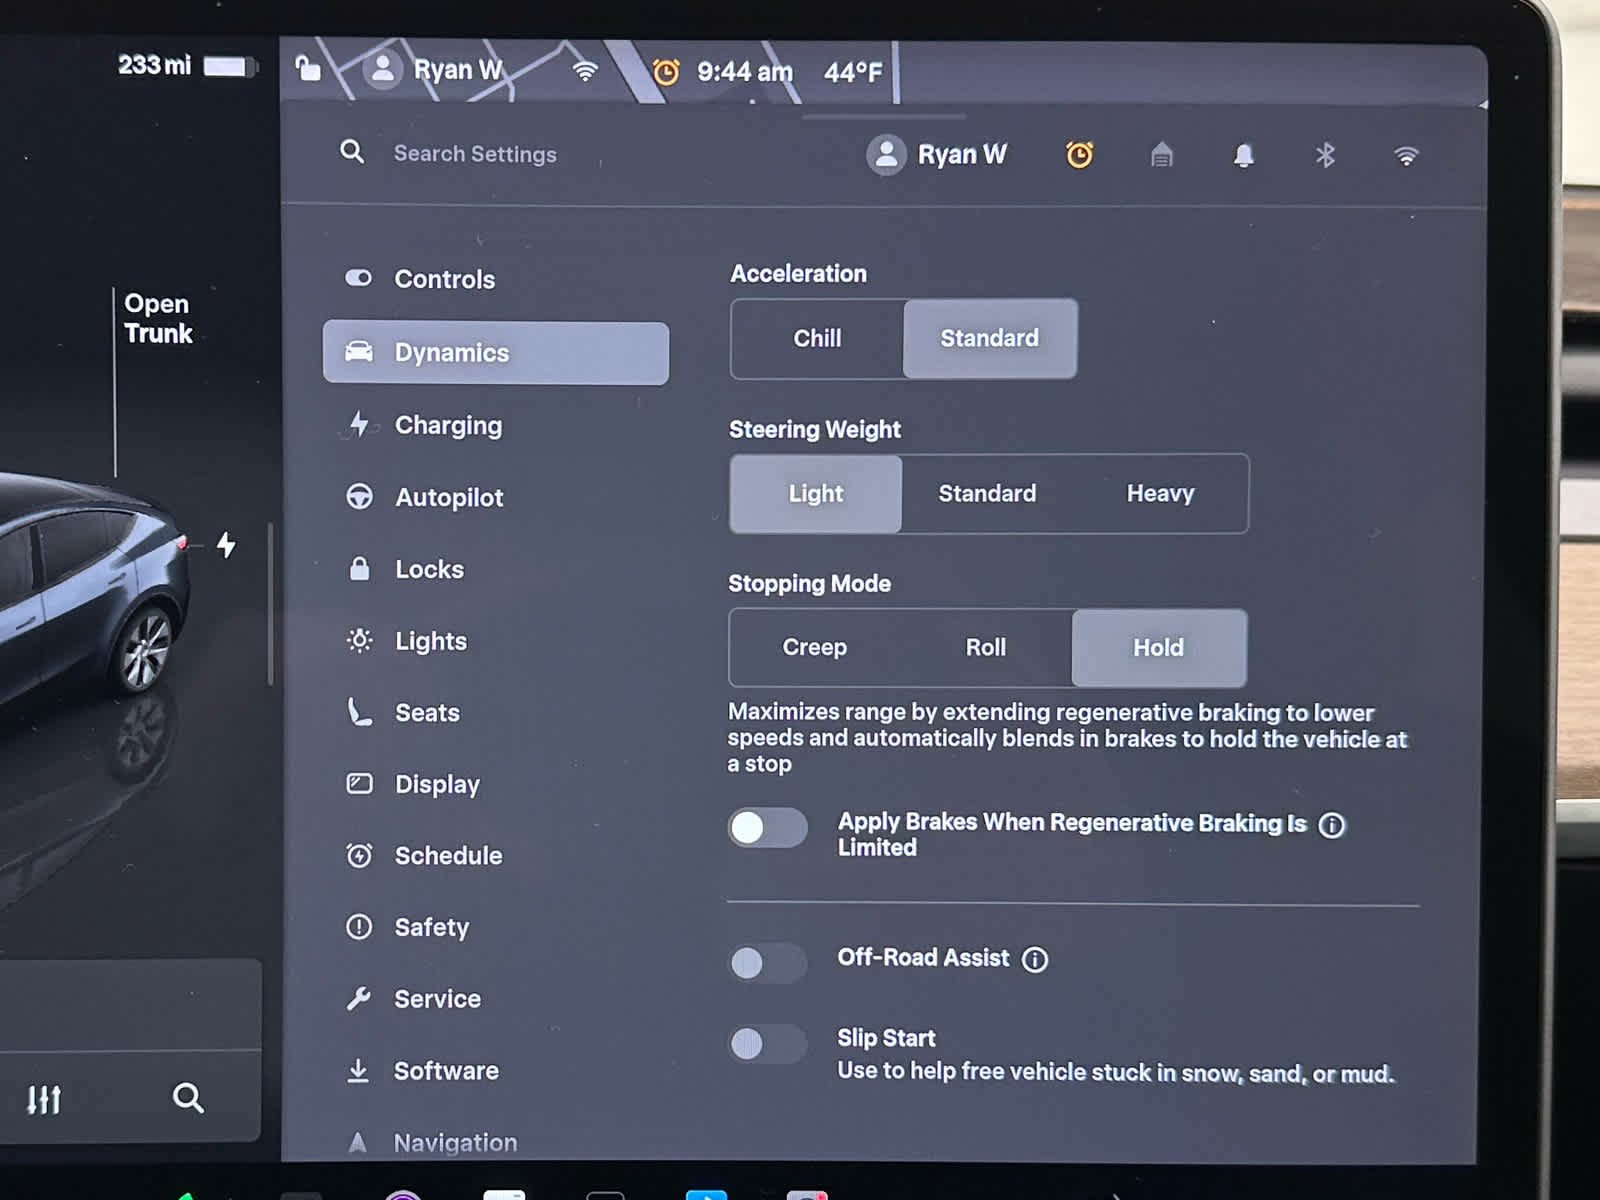Open notifications bell icon
The width and height of the screenshot is (1600, 1200).
[x=1243, y=155]
